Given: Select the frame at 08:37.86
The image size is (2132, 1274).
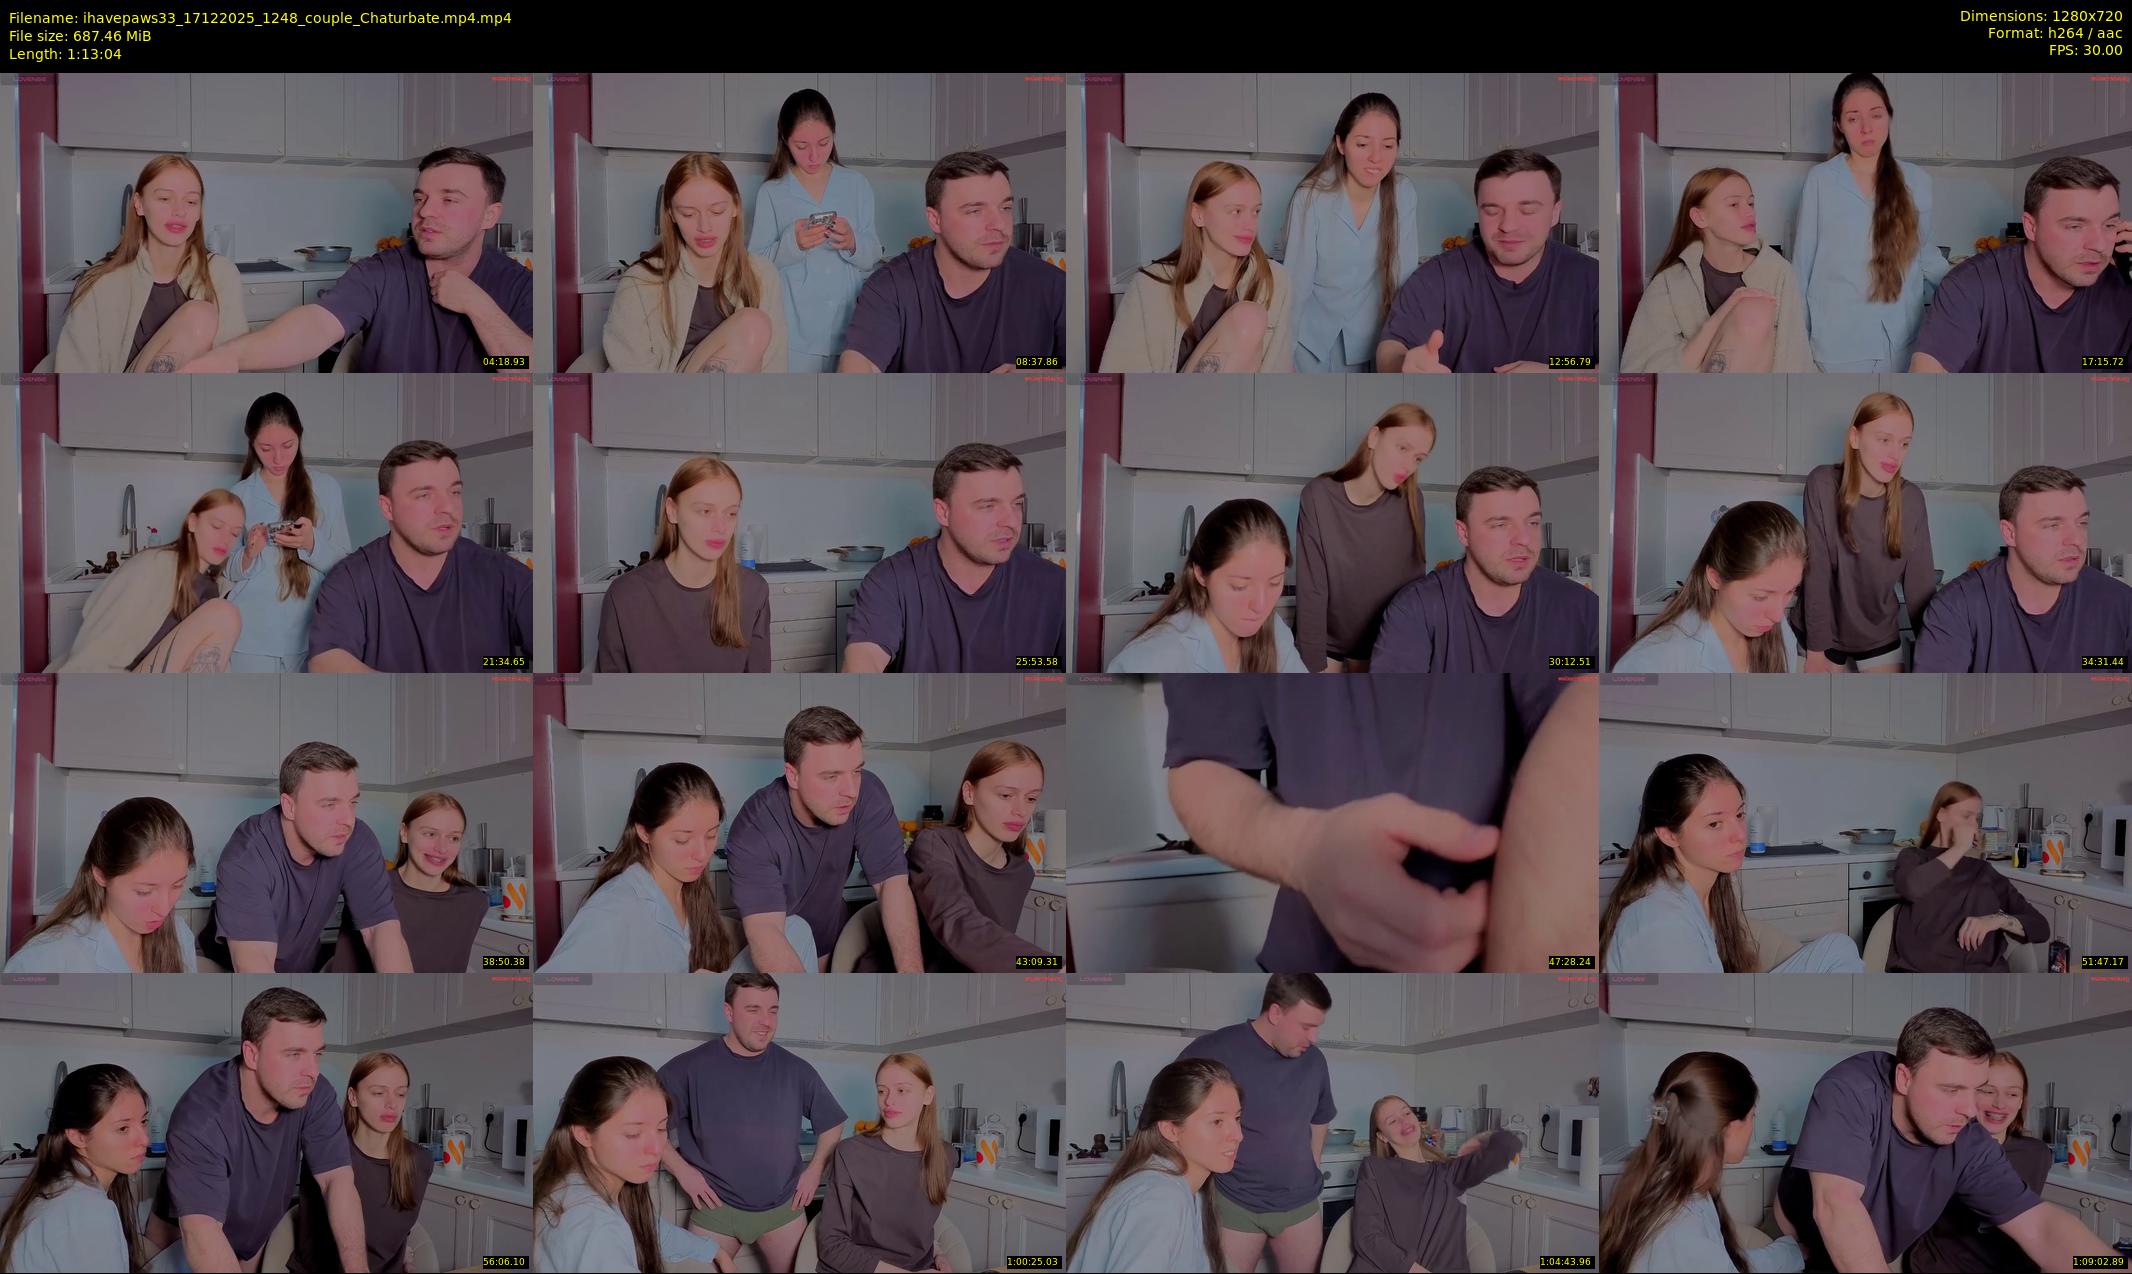Looking at the screenshot, I should 799,222.
